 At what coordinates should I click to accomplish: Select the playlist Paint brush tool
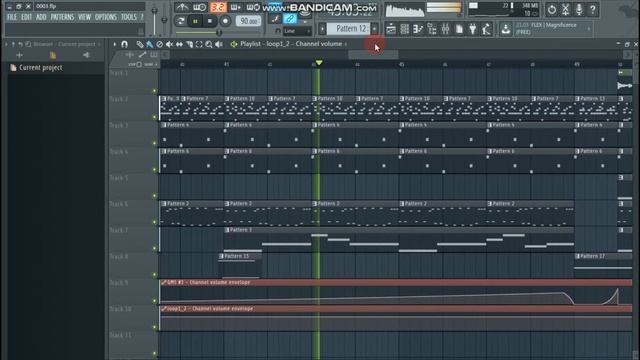click(150, 44)
